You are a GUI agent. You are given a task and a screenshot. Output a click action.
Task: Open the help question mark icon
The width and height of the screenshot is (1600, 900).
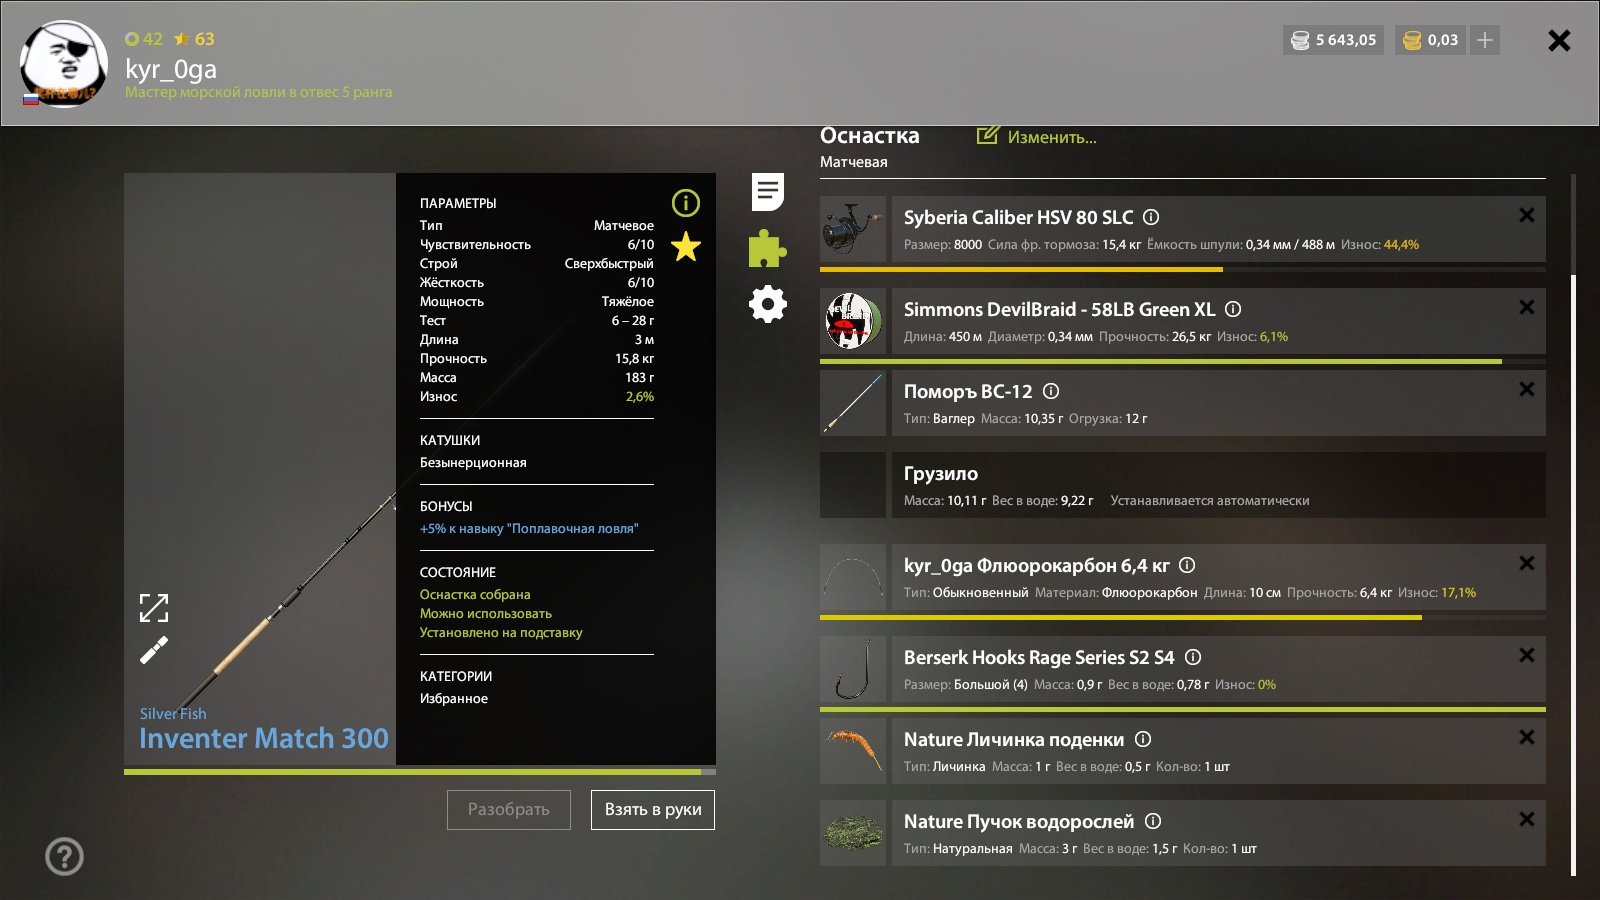pyautogui.click(x=65, y=857)
